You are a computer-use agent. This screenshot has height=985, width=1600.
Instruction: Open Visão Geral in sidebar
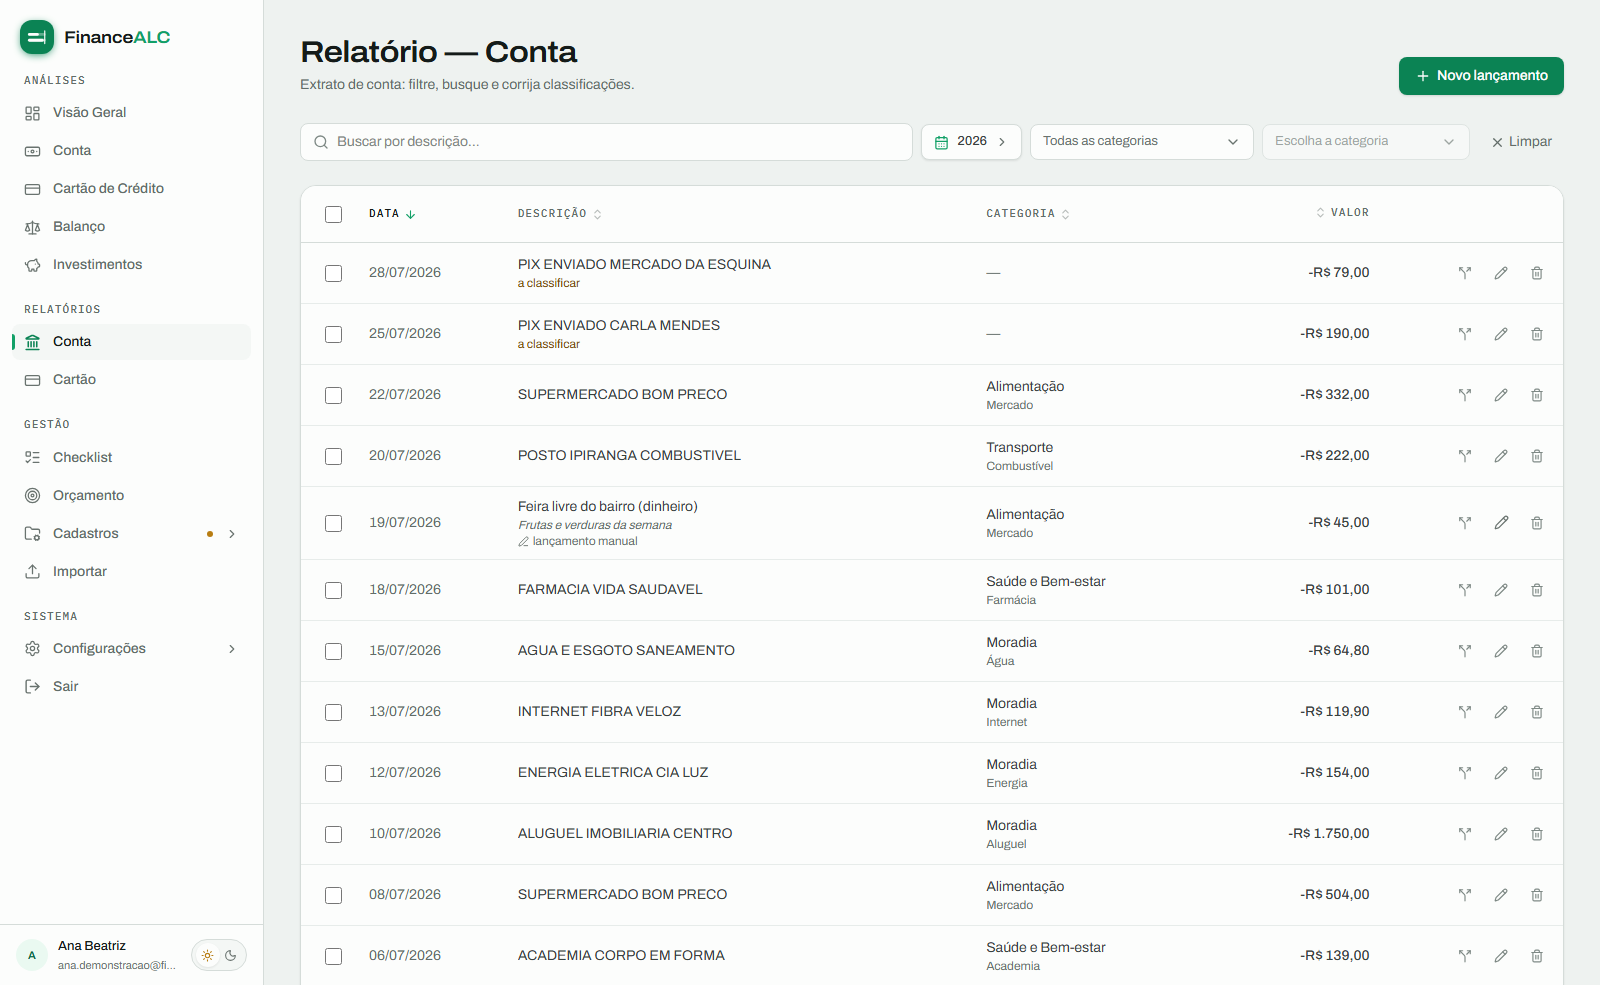(x=131, y=113)
